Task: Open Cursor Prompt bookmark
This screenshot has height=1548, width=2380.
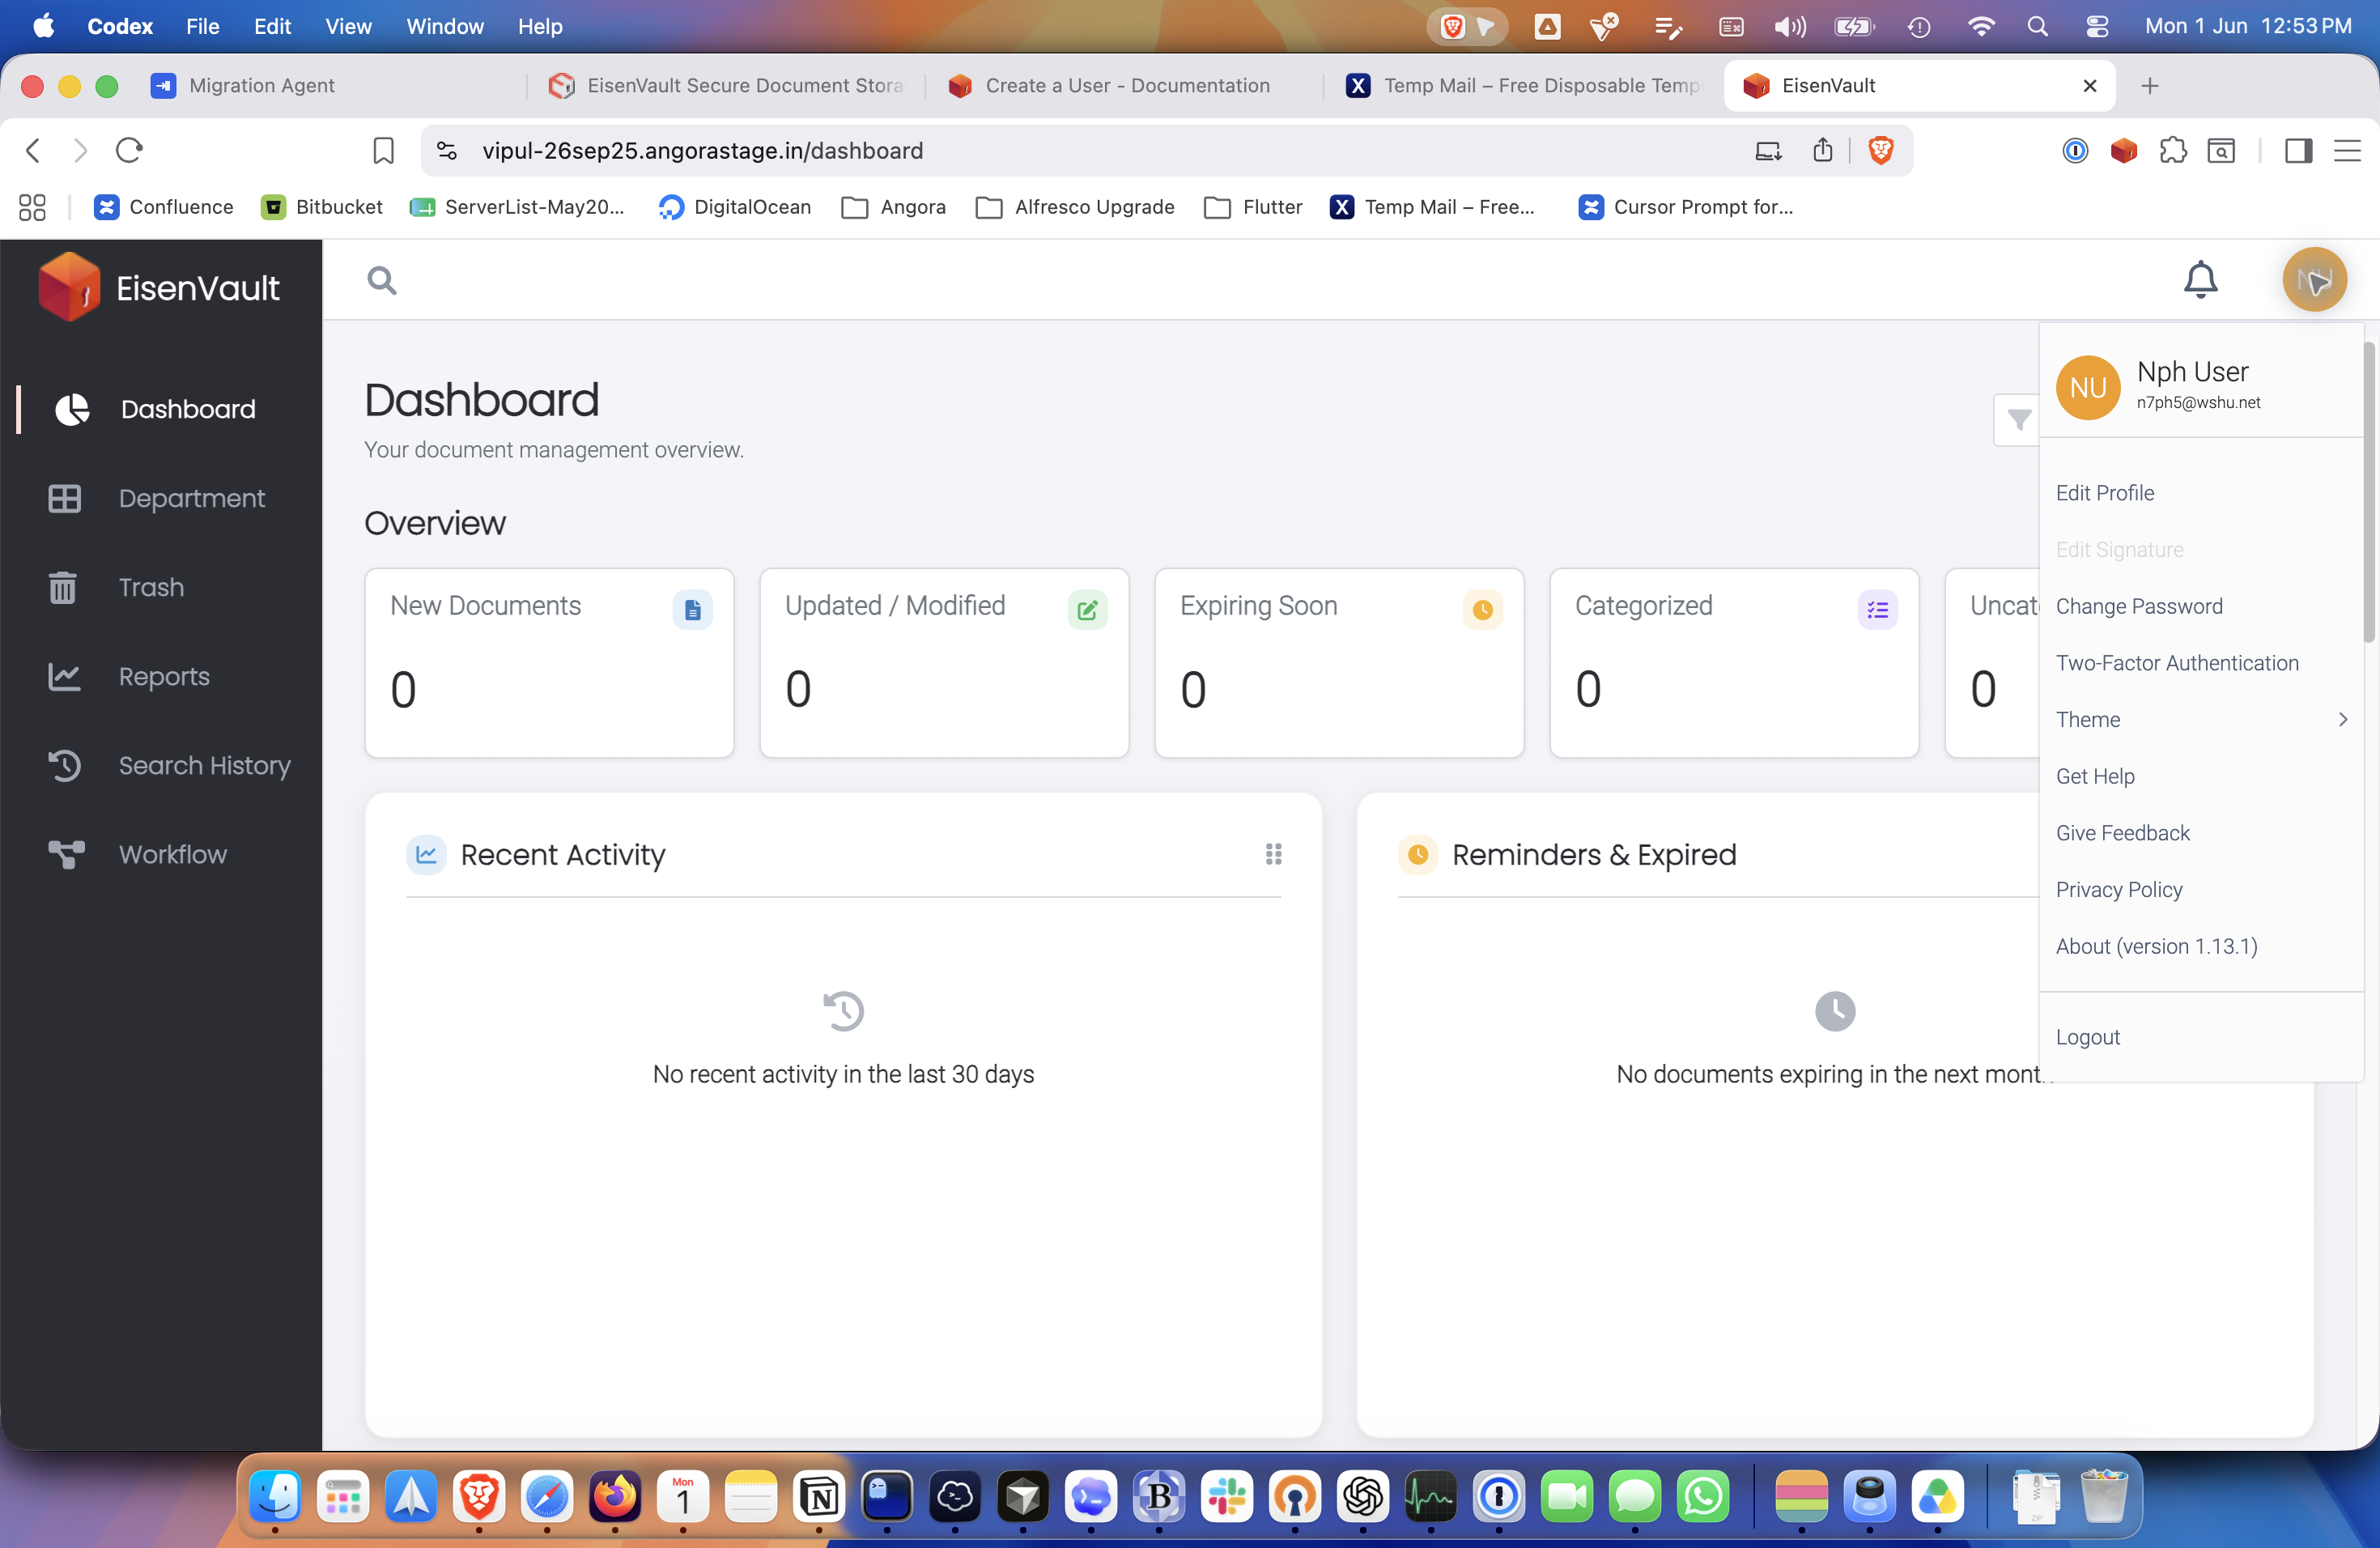Action: 1685,207
